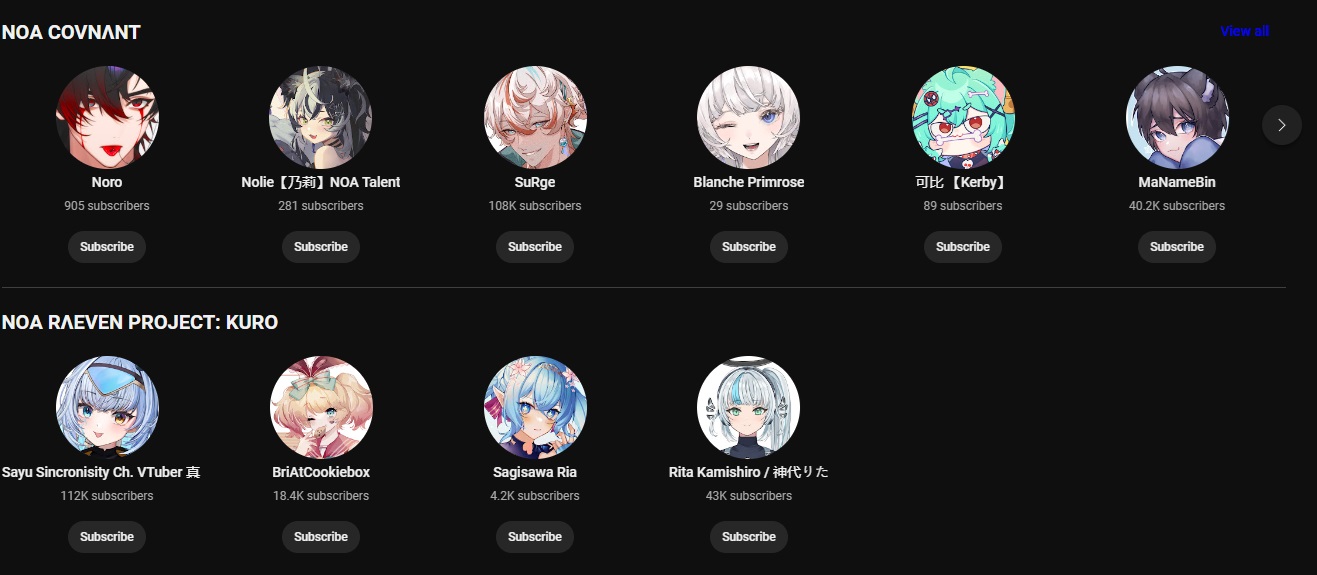This screenshot has height=575, width=1317.
Task: Click Blanche Primrose's avatar image
Action: (x=749, y=117)
